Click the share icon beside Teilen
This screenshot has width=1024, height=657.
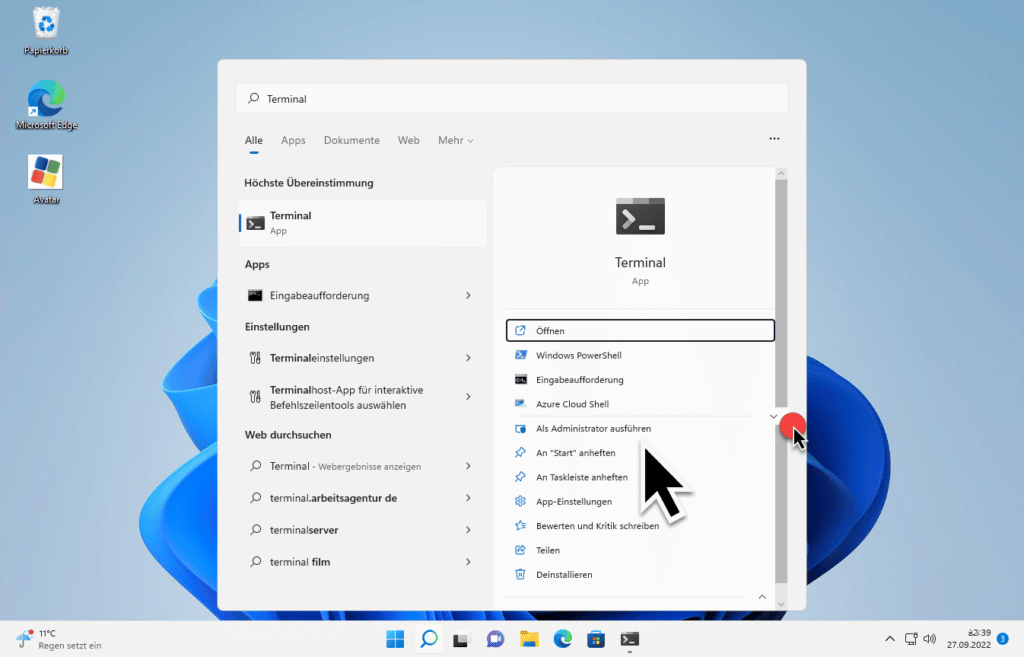point(520,550)
